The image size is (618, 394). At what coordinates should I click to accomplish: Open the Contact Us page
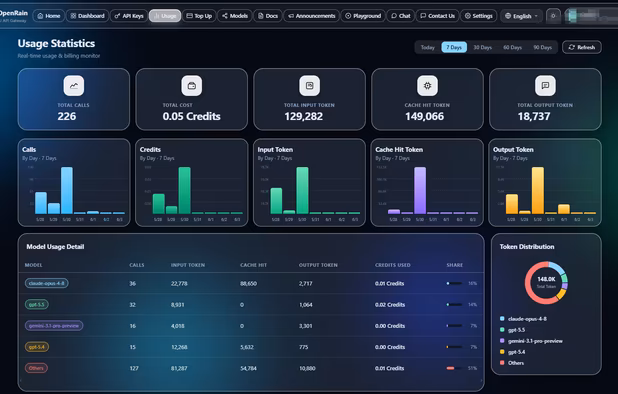[x=437, y=16]
